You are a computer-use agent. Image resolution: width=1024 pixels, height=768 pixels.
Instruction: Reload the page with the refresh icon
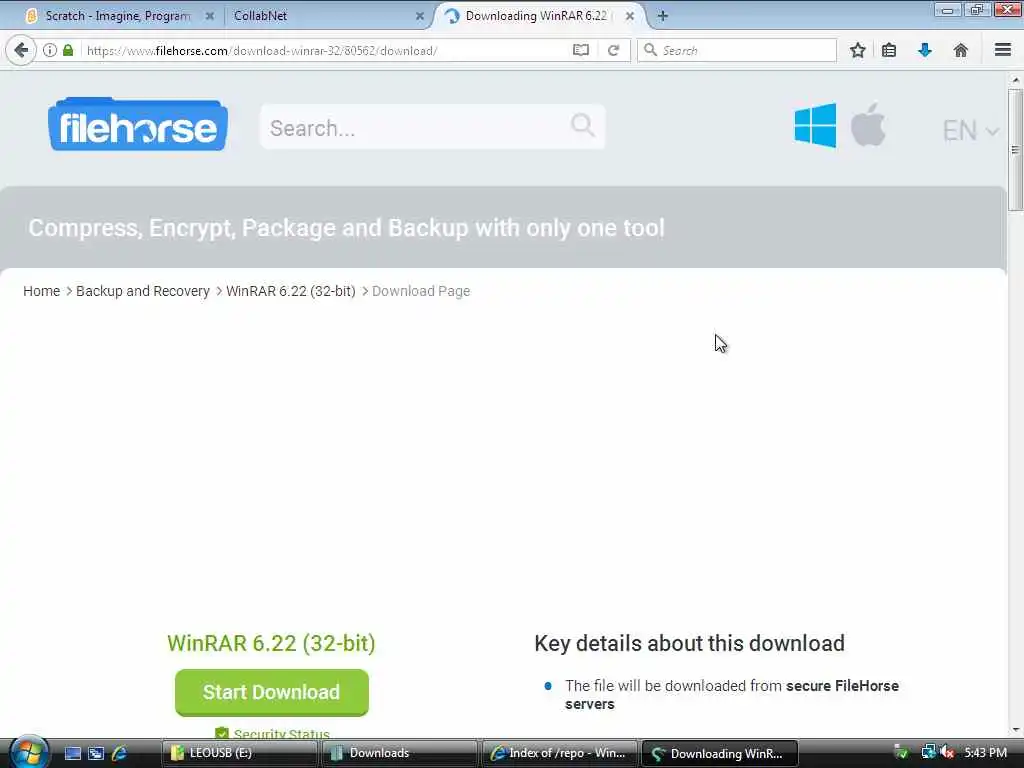[613, 50]
